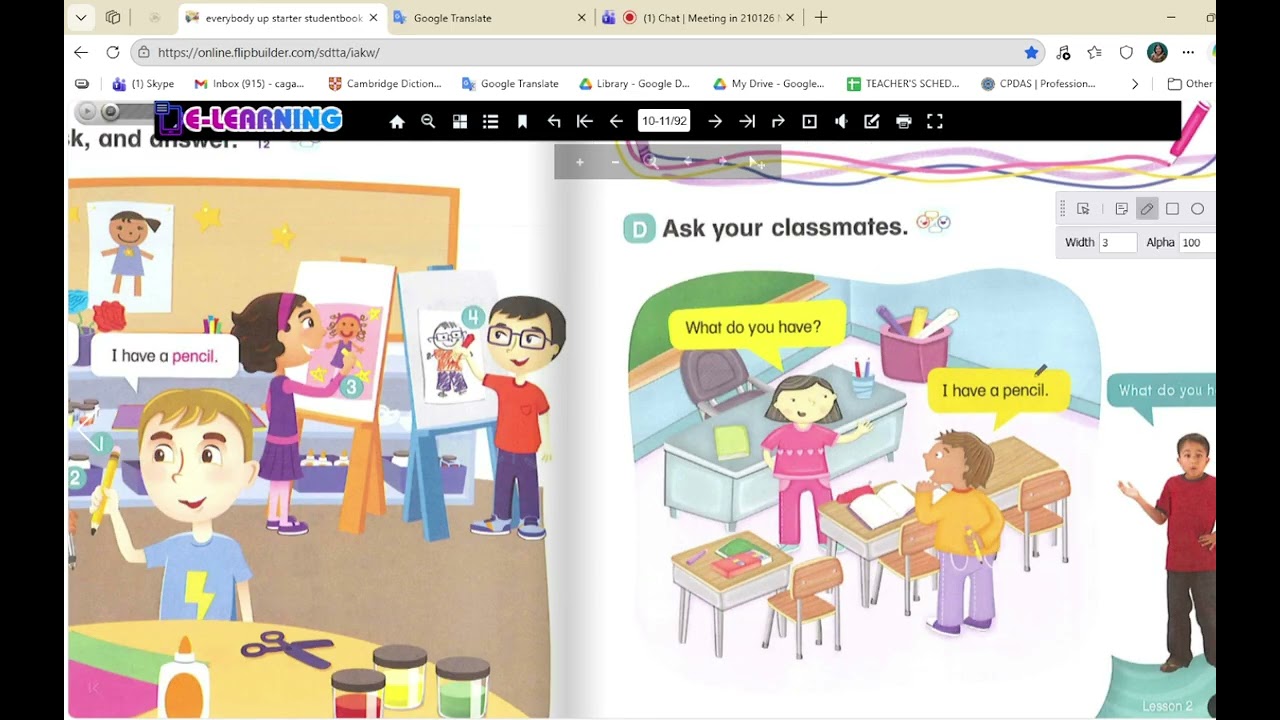This screenshot has height=720, width=1280.
Task: Open the Other favorites folder
Action: coord(1190,84)
